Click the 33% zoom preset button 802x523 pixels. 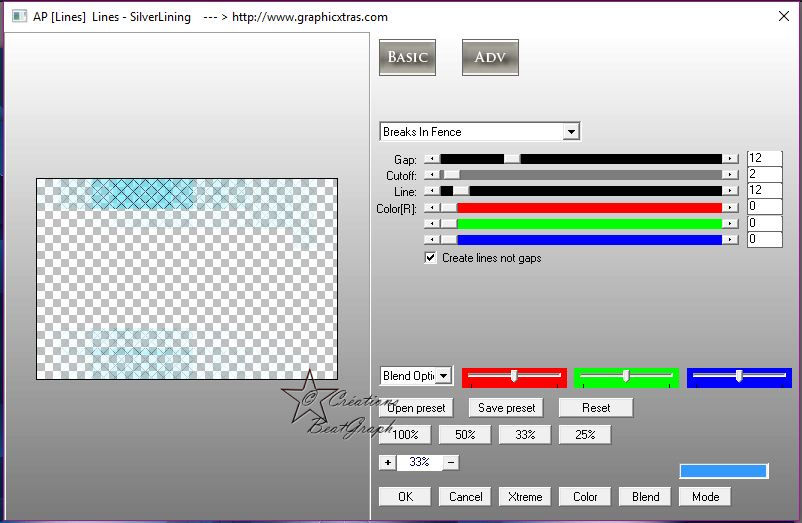point(525,435)
